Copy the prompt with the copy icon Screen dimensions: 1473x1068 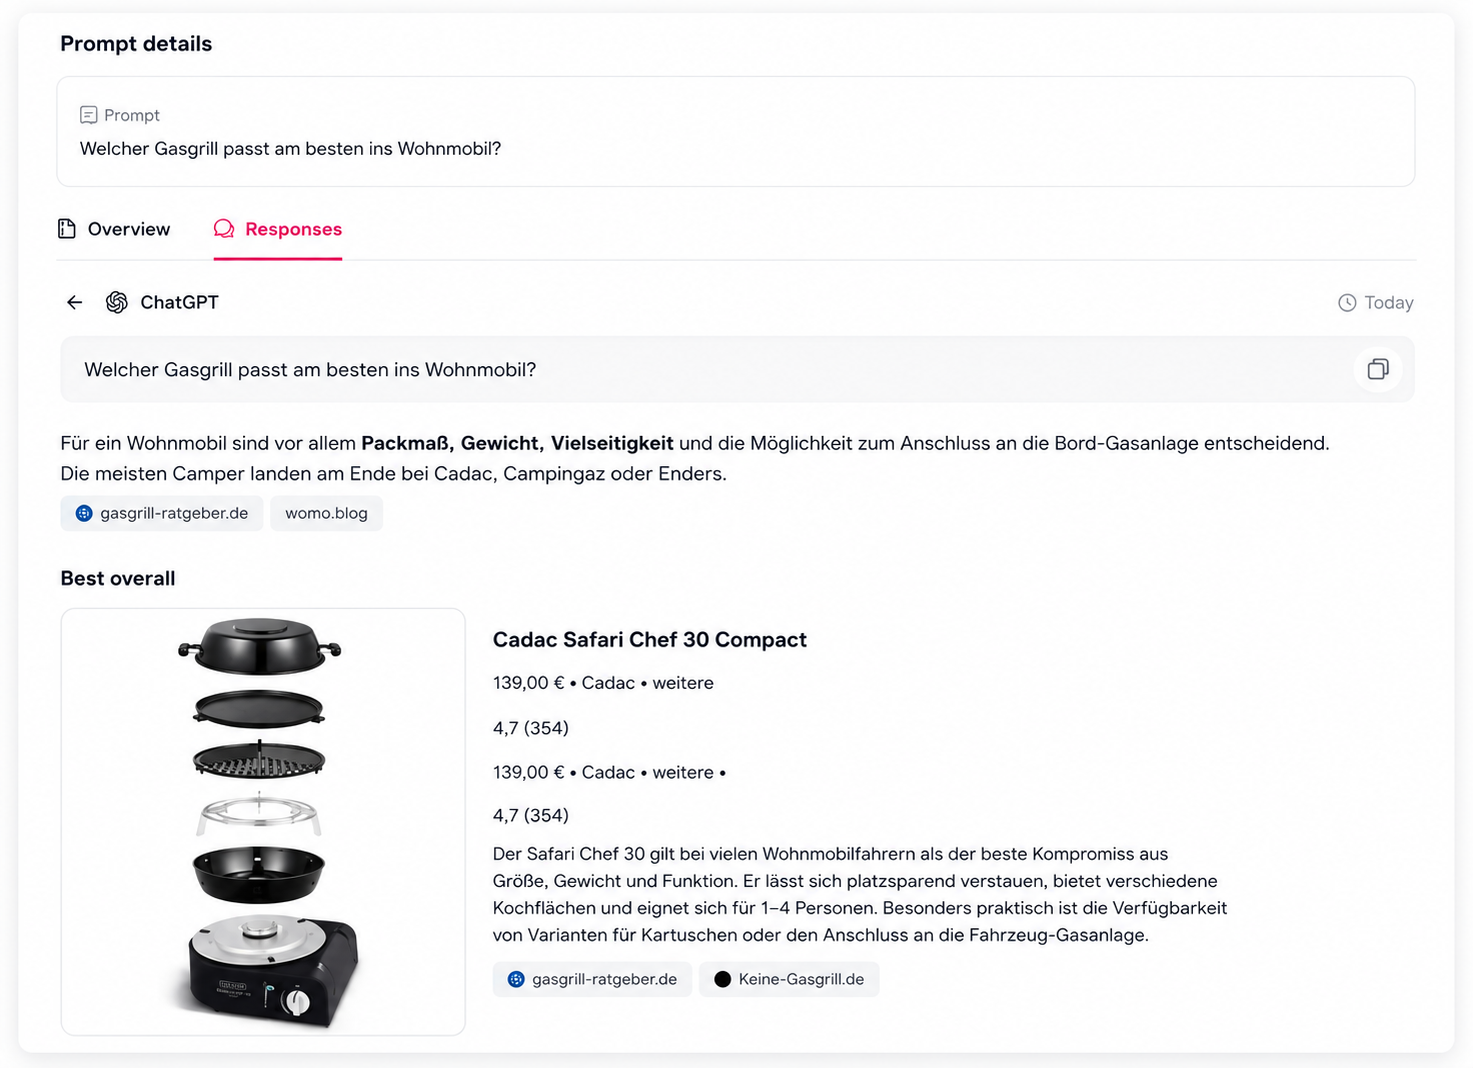tap(1378, 369)
